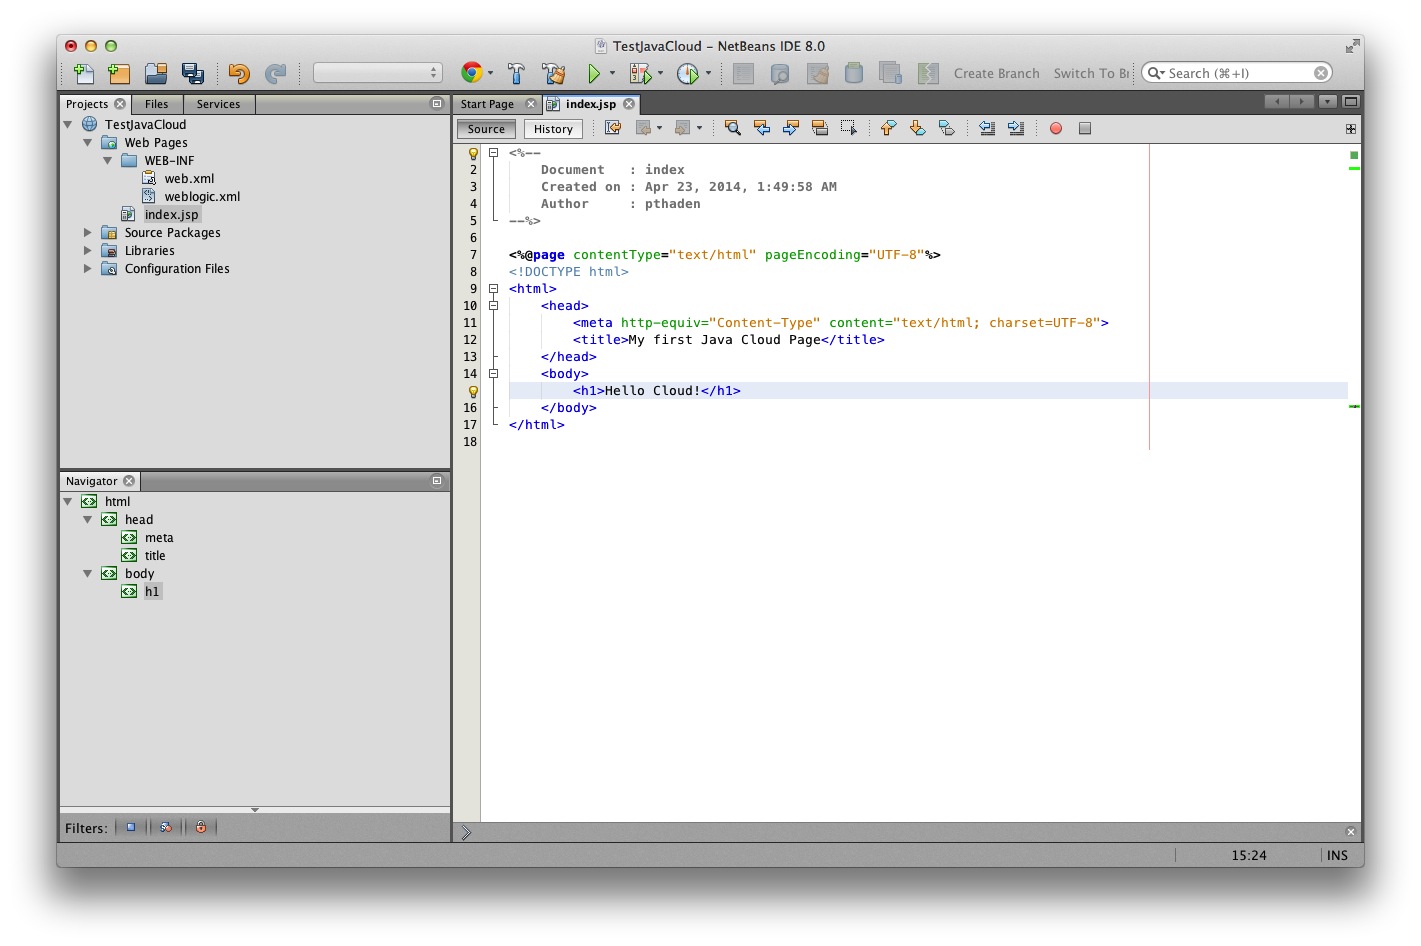
Task: Click in the Search field
Action: tap(1237, 73)
